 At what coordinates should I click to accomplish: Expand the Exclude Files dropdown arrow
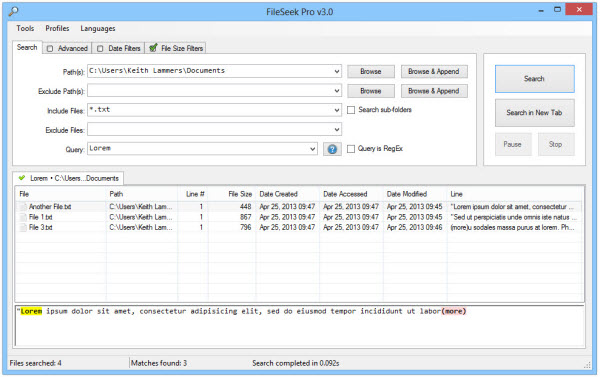(x=337, y=129)
